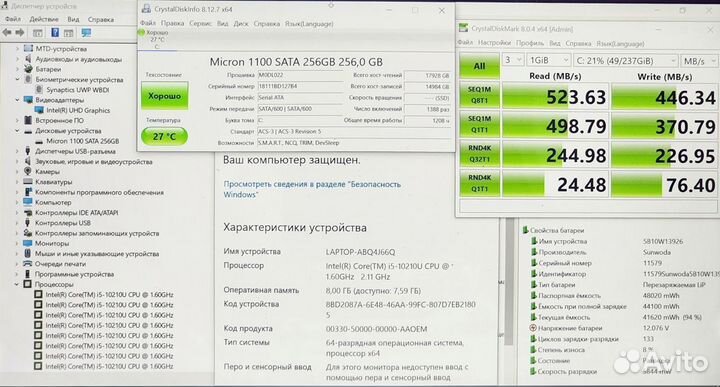This screenshot has width=720, height=387.
Task: Click the Биометрические устройства fingerprint icon
Action: [x=28, y=79]
